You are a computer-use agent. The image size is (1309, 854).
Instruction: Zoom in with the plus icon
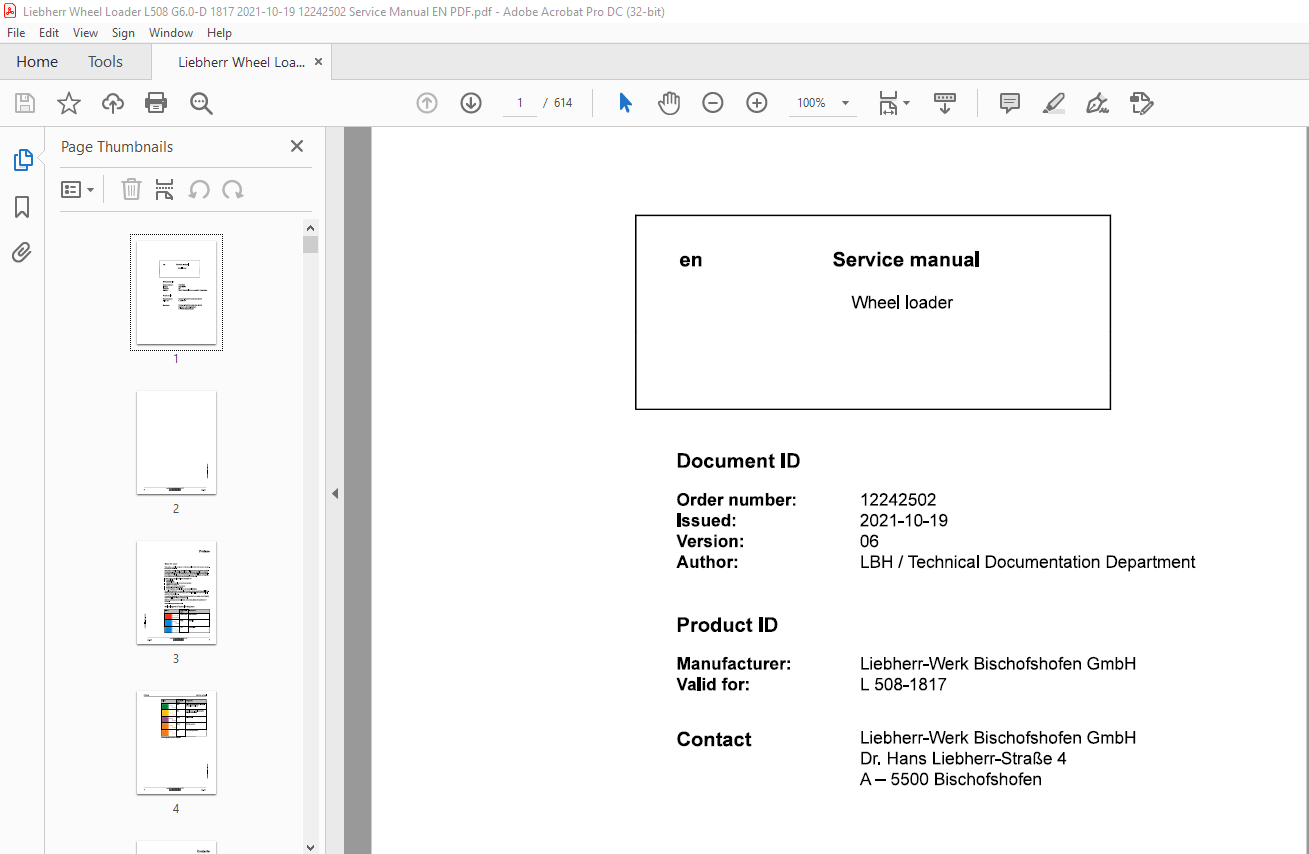pyautogui.click(x=757, y=103)
